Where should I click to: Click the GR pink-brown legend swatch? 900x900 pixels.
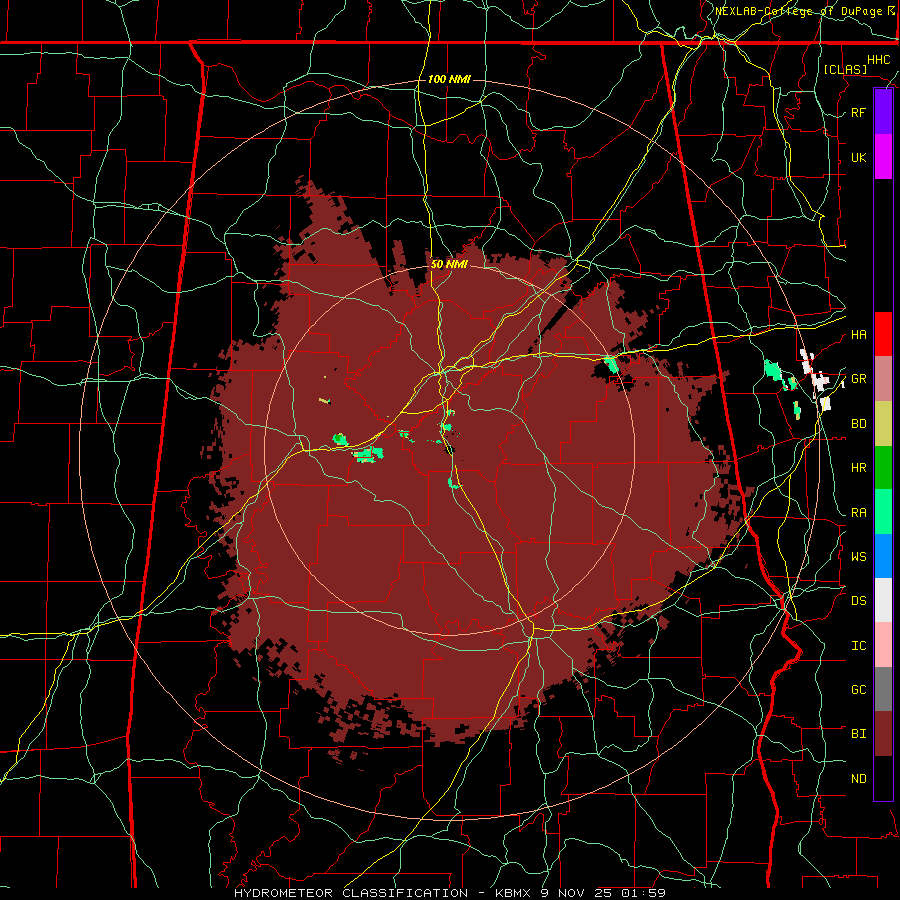883,378
